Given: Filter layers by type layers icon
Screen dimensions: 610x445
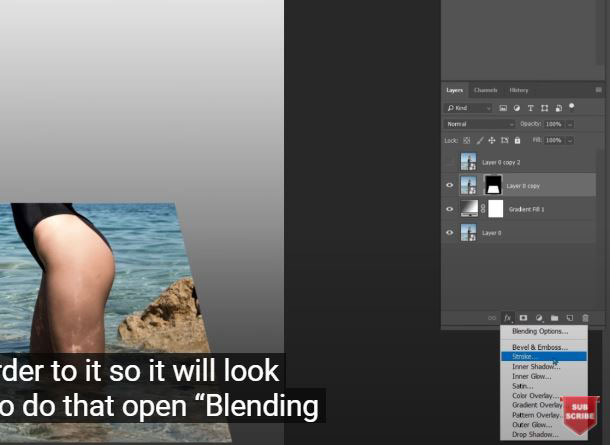Looking at the screenshot, I should click(530, 108).
